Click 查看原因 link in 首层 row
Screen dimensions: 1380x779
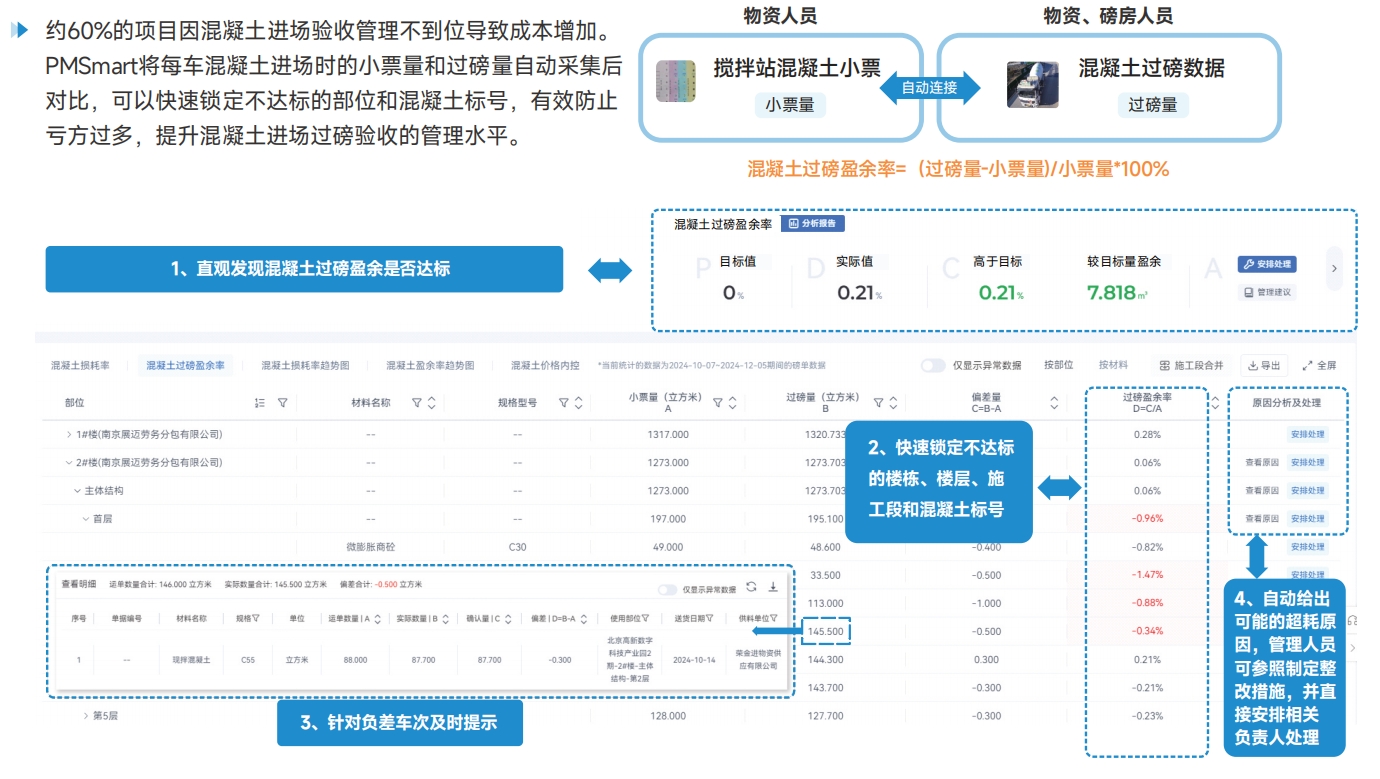click(x=1261, y=519)
